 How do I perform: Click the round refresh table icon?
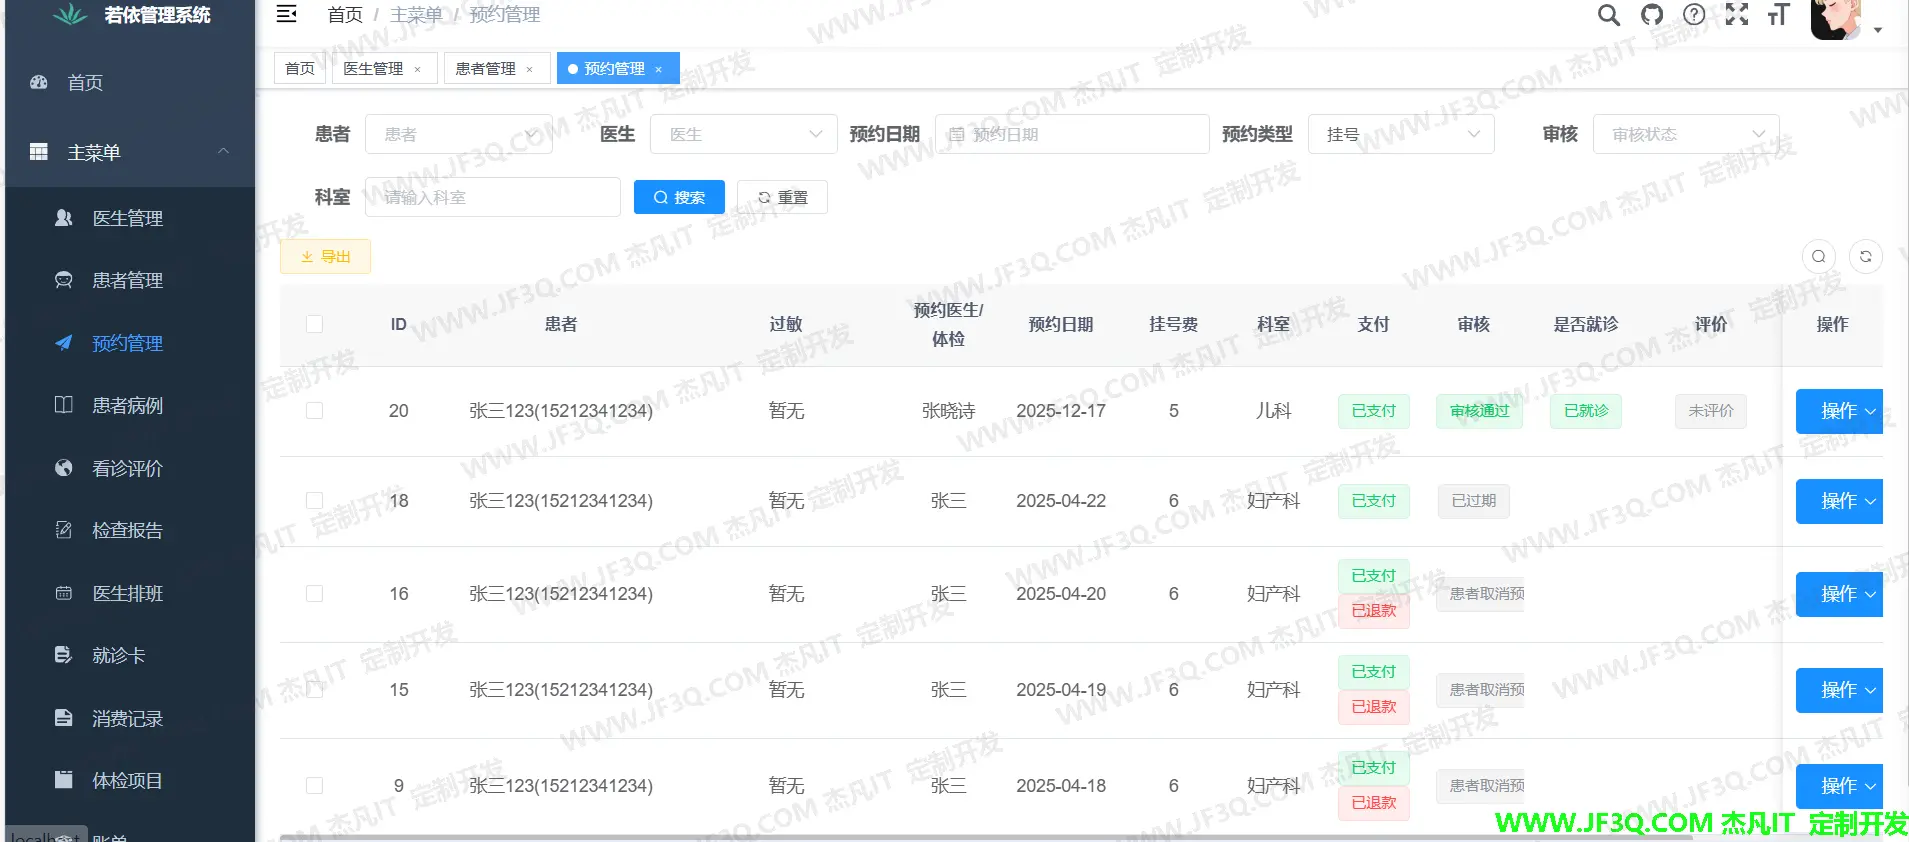coord(1865,257)
